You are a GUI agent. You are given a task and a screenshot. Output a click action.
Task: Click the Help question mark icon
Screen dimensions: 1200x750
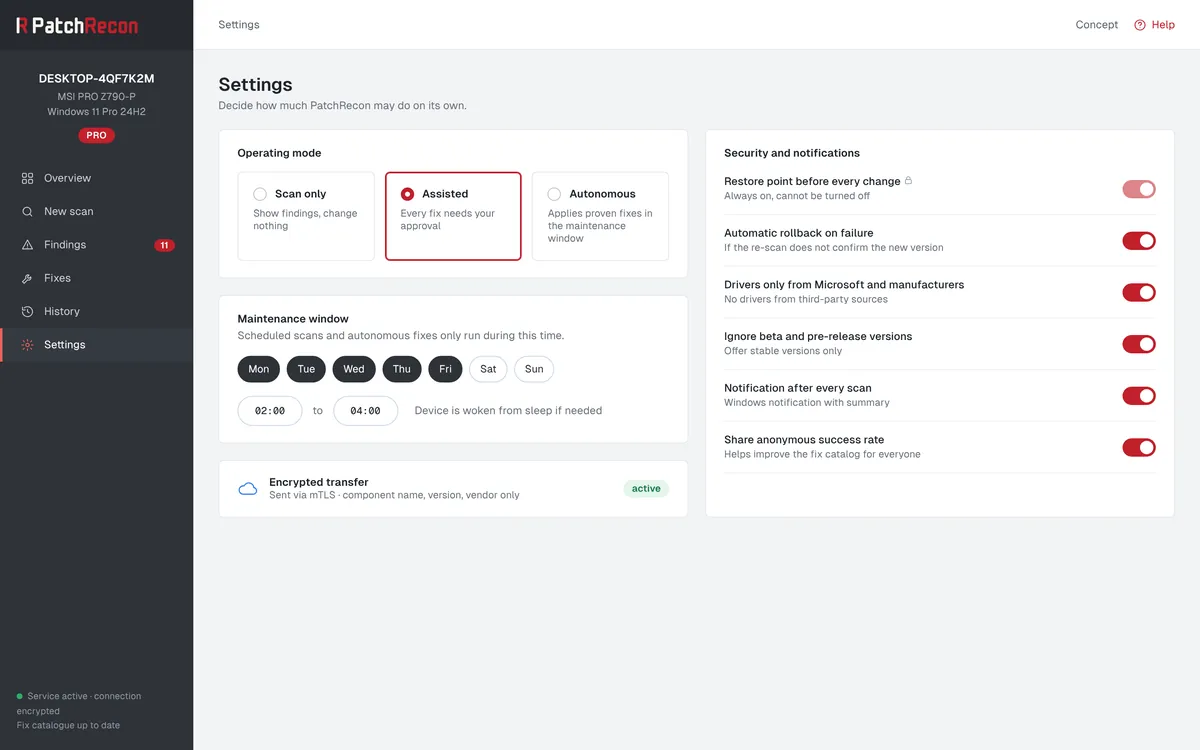1140,25
